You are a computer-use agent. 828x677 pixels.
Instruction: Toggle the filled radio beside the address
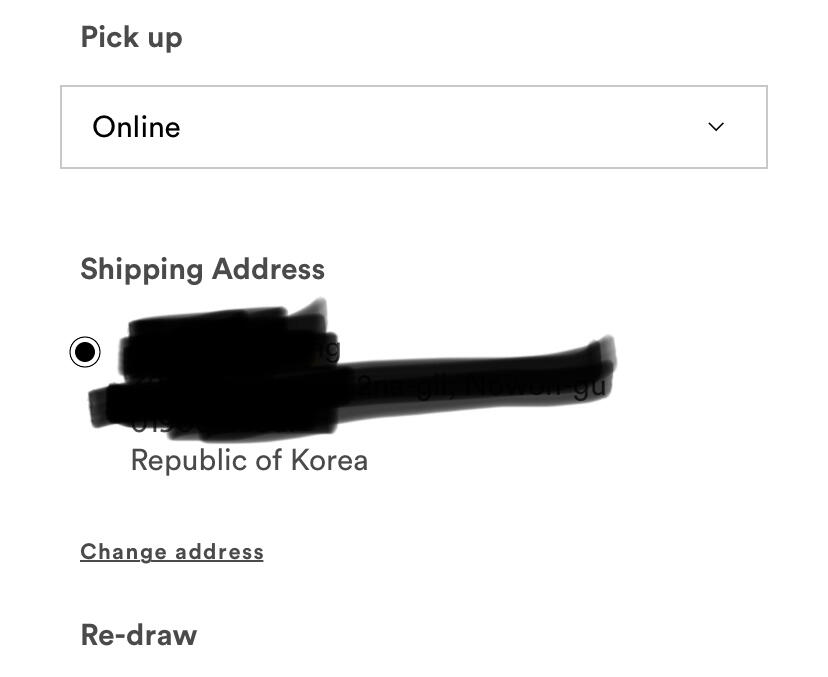pos(85,352)
